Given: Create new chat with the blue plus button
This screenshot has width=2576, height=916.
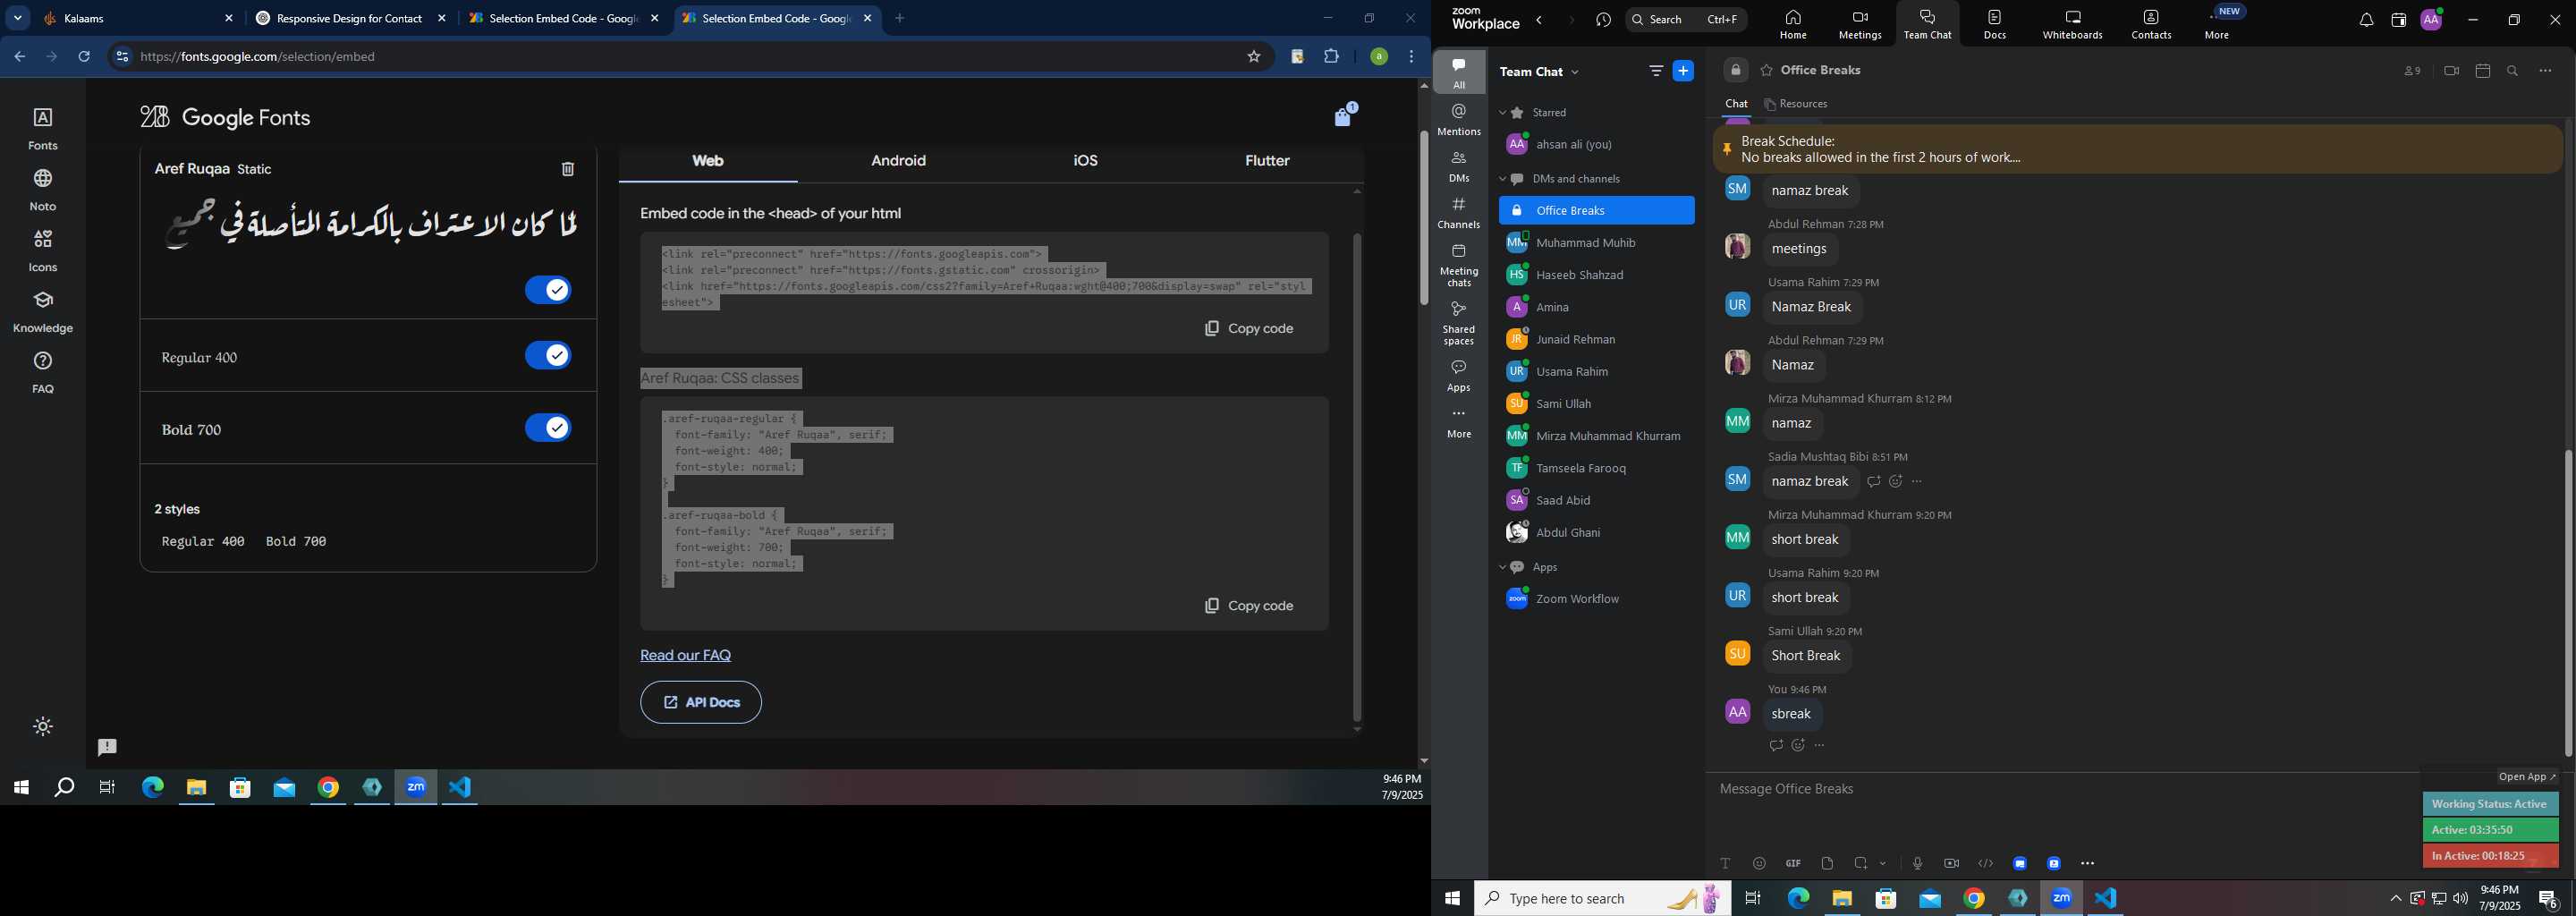Looking at the screenshot, I should pos(1684,71).
